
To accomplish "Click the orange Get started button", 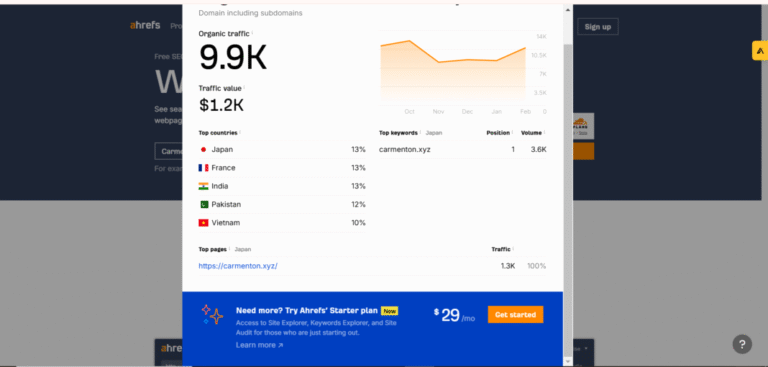I will (515, 315).
